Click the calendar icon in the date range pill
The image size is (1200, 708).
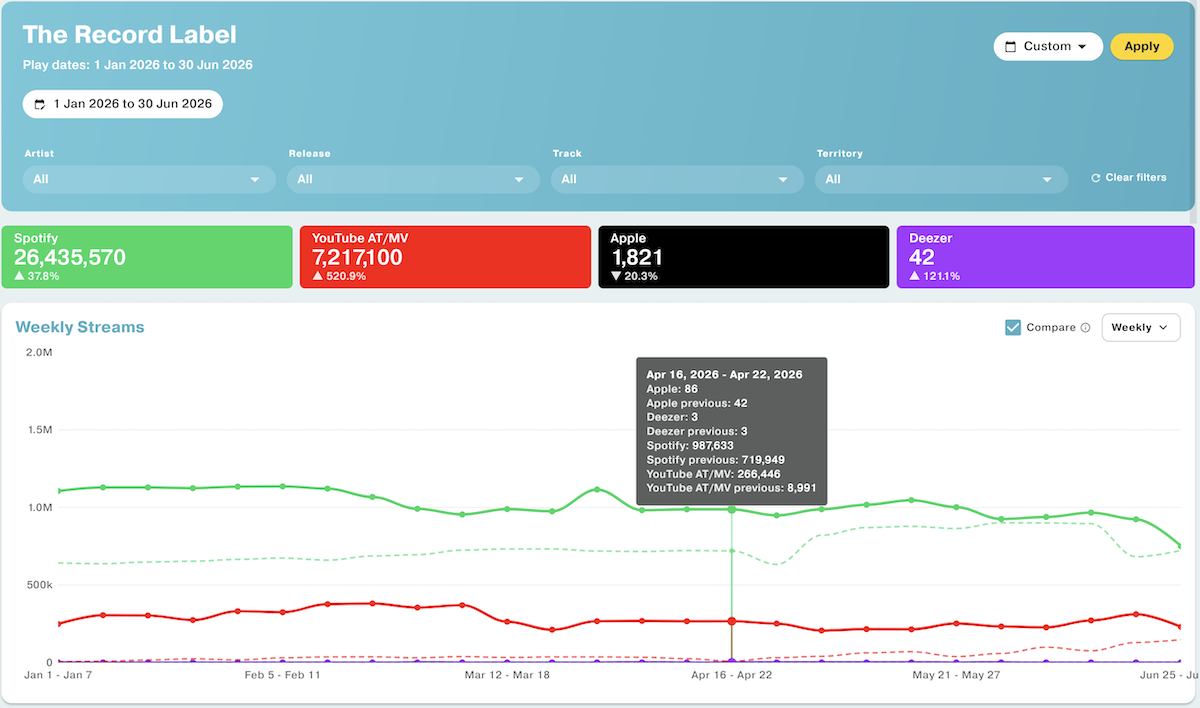point(40,104)
